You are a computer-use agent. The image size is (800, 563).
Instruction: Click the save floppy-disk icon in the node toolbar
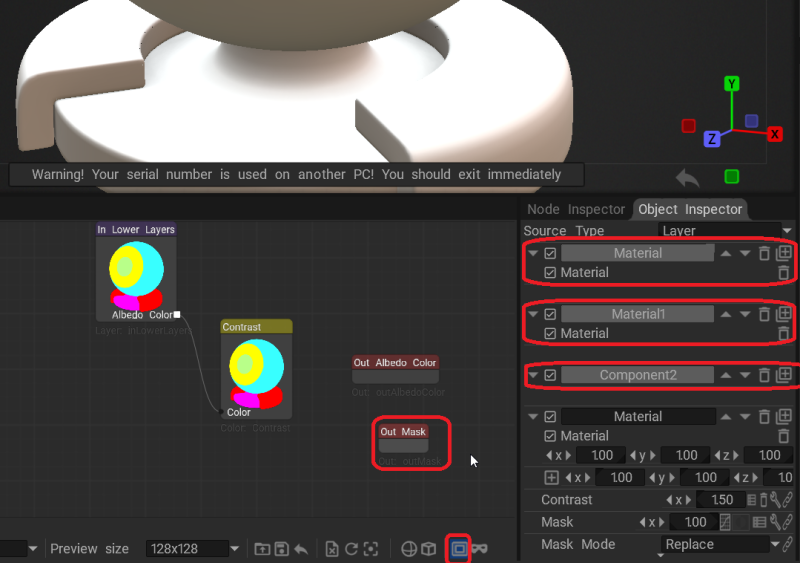pos(282,549)
